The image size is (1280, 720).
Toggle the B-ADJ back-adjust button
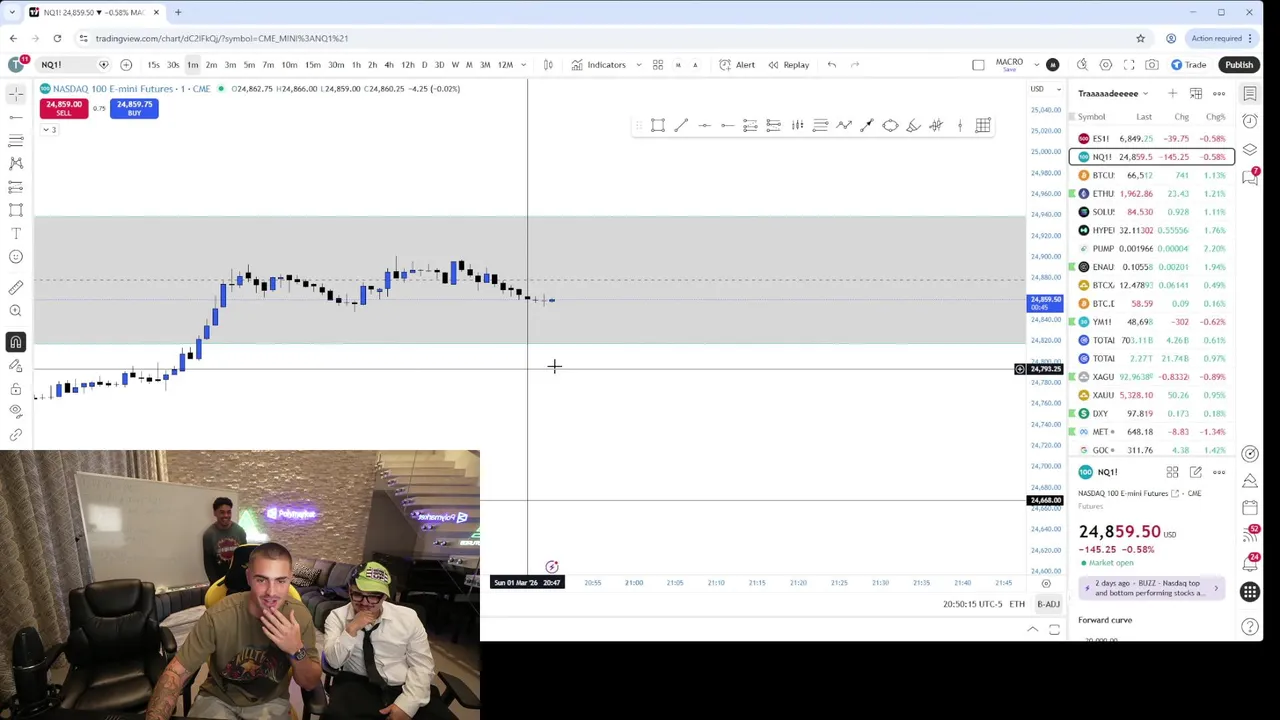[x=1048, y=604]
